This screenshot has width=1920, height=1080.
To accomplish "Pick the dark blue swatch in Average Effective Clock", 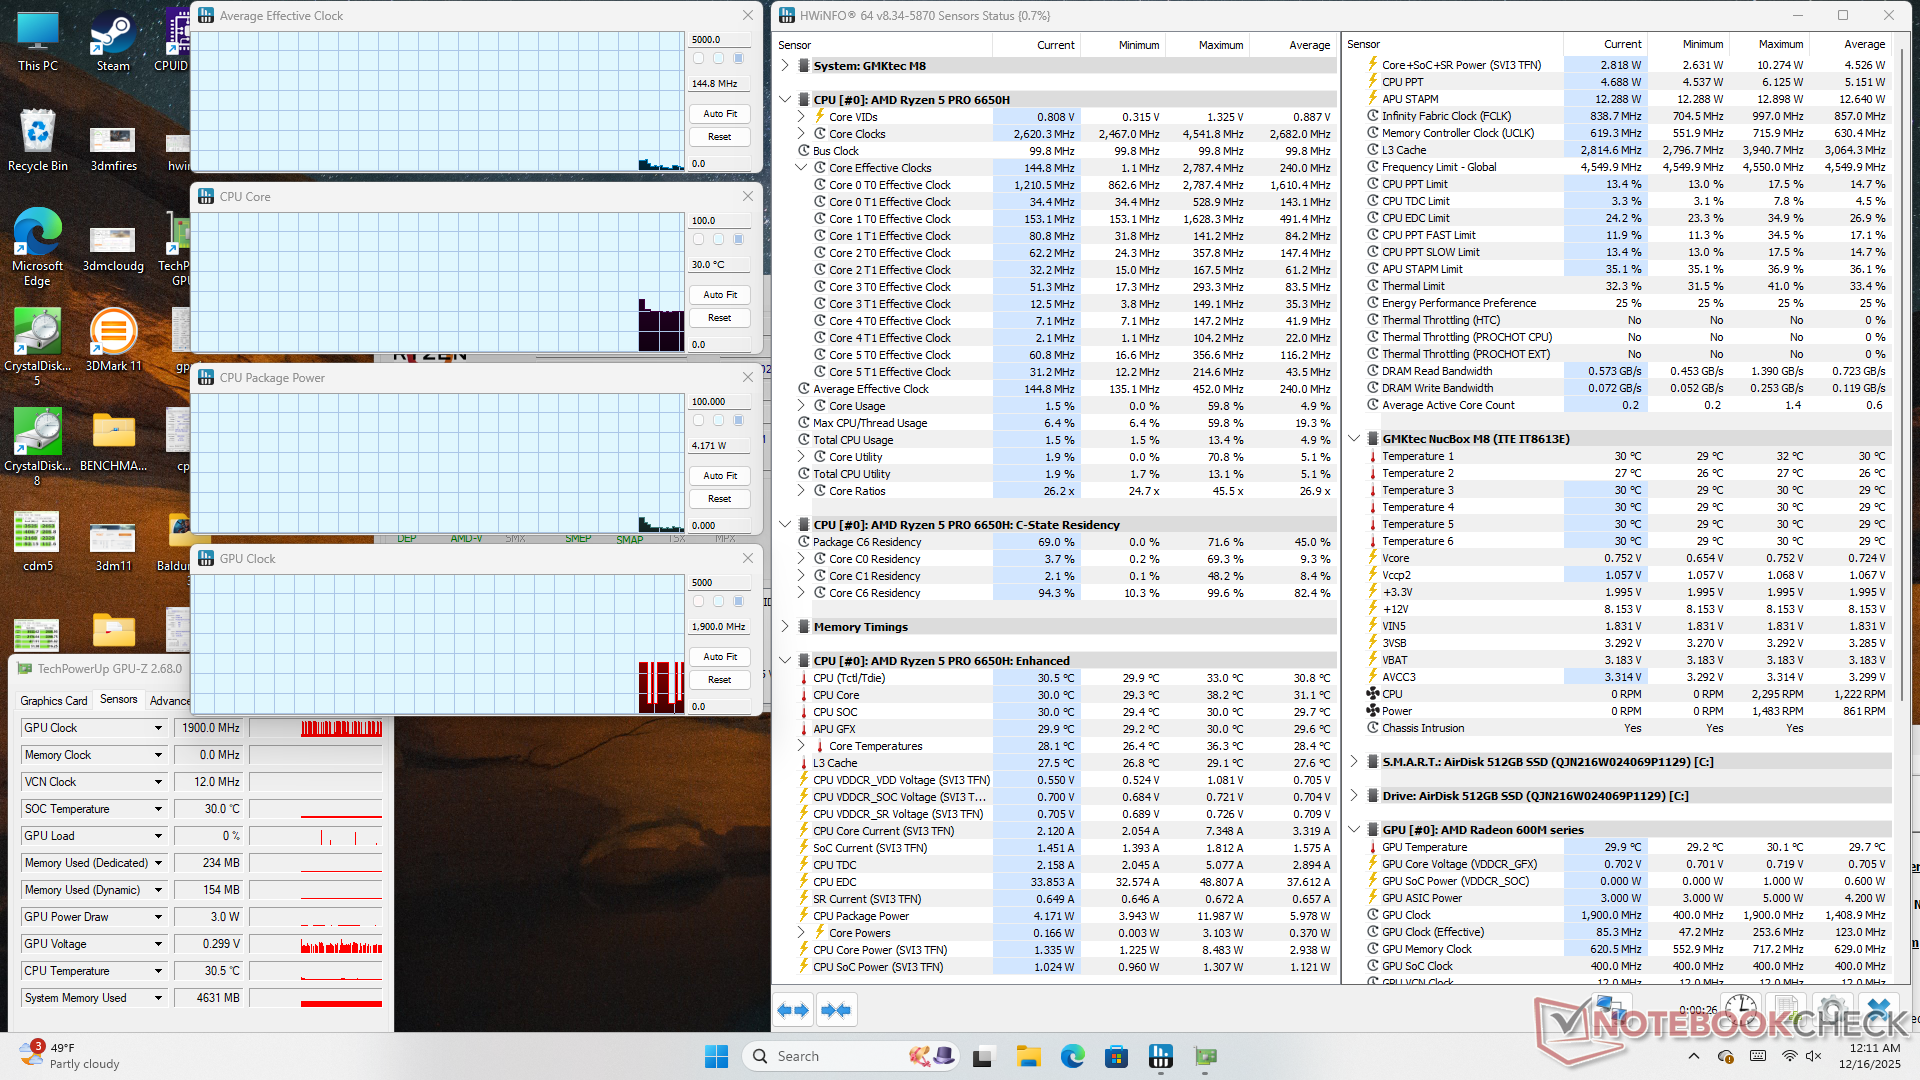I will point(738,58).
